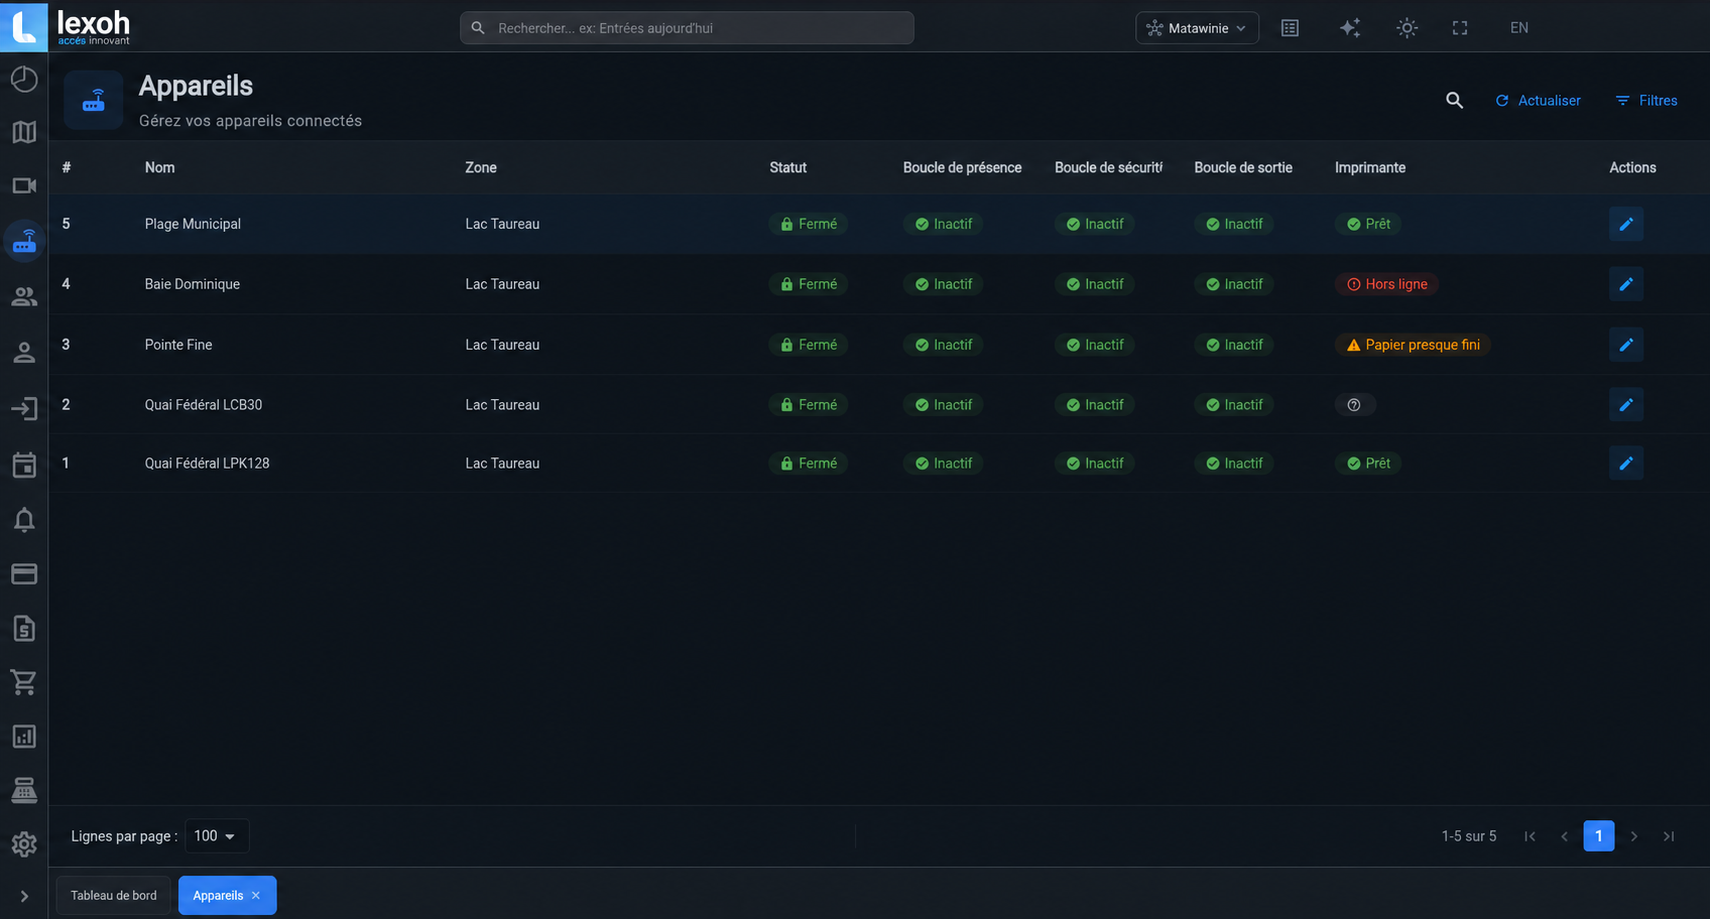Sort by the Nom column header

pos(160,168)
